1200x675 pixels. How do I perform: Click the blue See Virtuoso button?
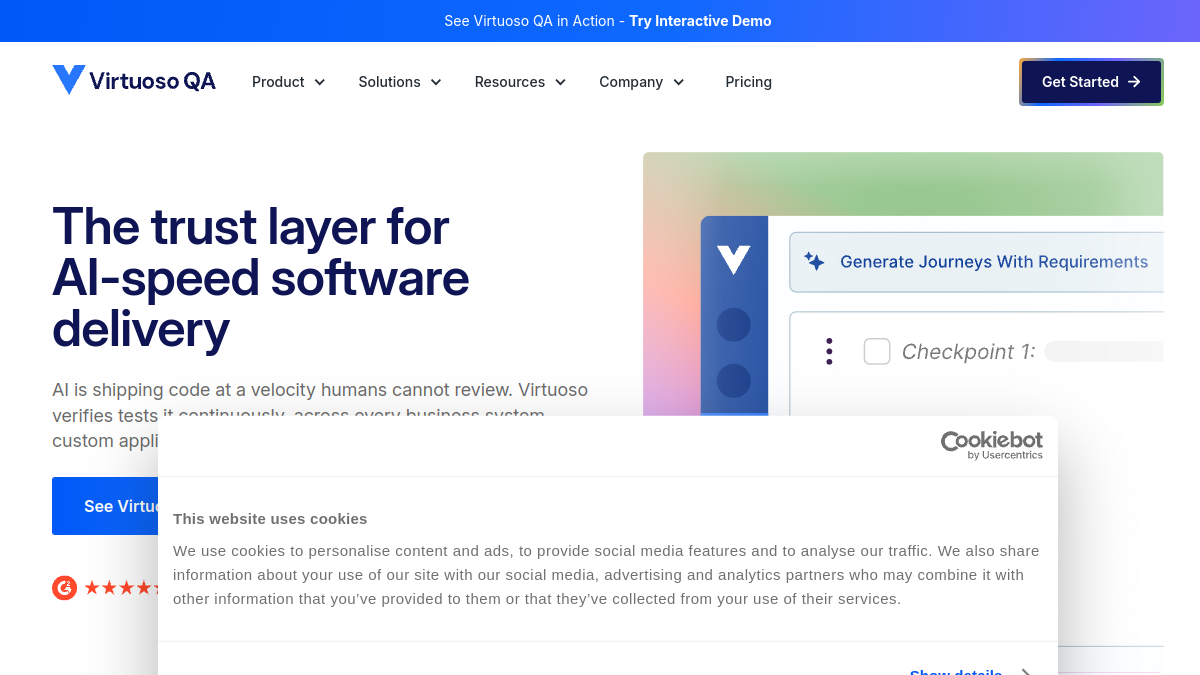105,506
